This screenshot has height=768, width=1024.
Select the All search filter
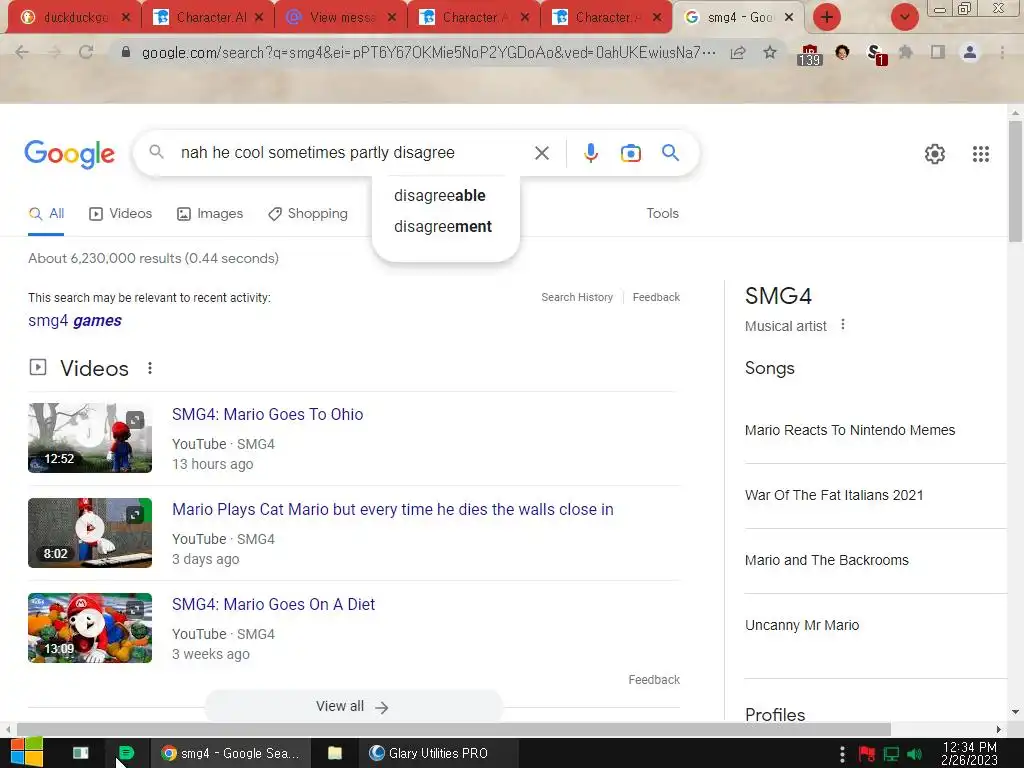coord(46,214)
